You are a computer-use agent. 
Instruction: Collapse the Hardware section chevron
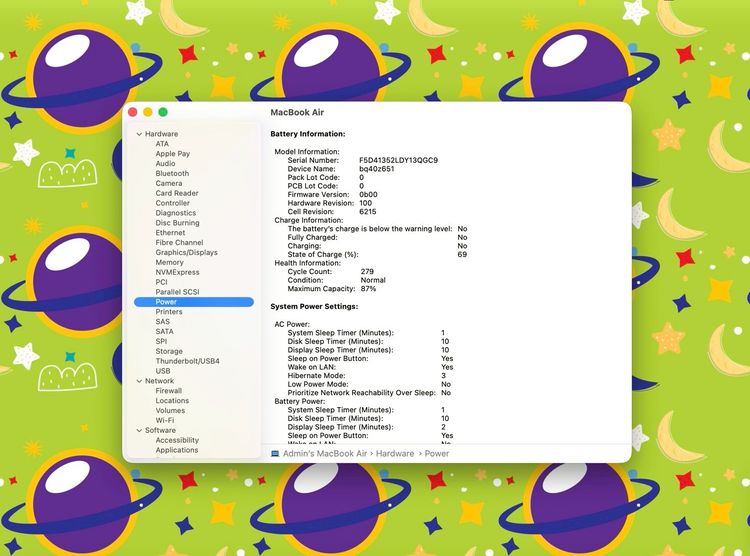139,134
